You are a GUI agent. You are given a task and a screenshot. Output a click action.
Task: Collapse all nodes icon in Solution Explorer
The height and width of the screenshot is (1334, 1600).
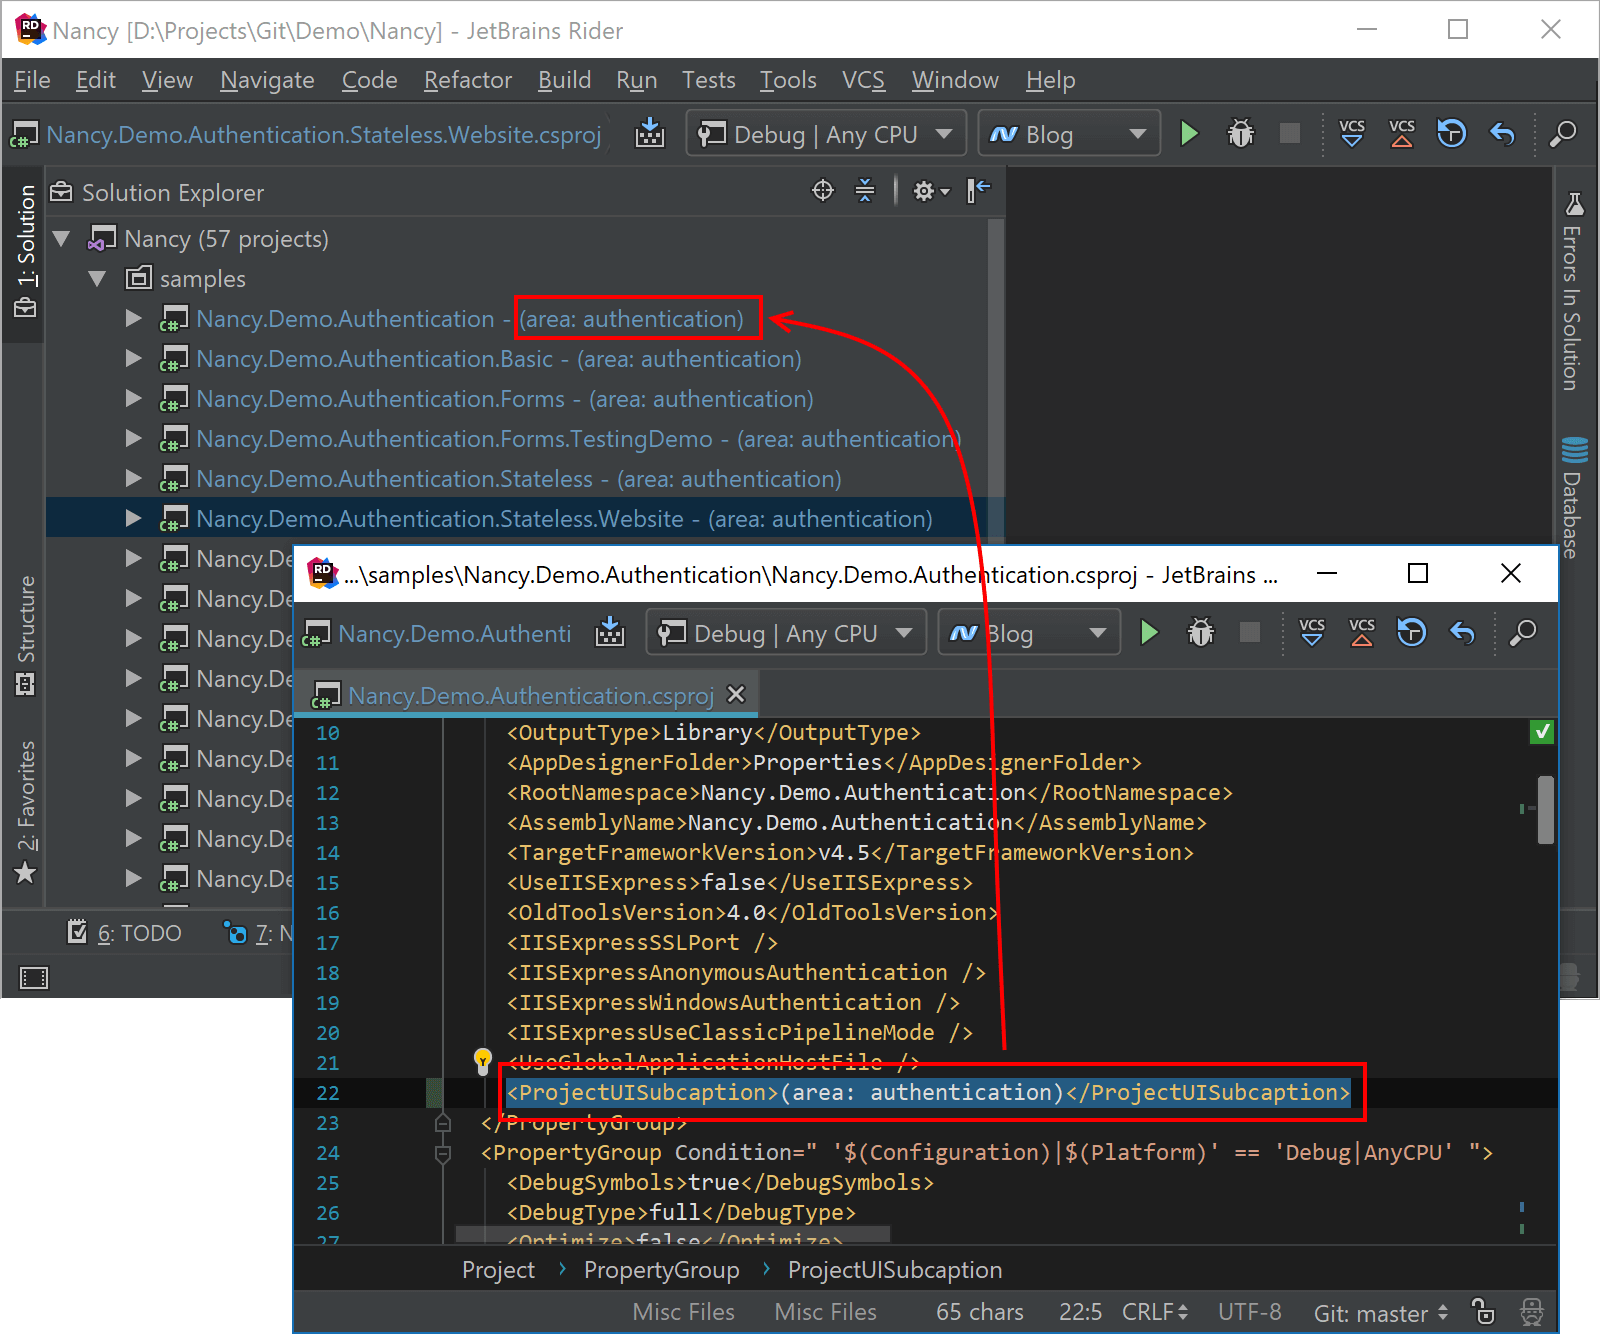tap(865, 190)
